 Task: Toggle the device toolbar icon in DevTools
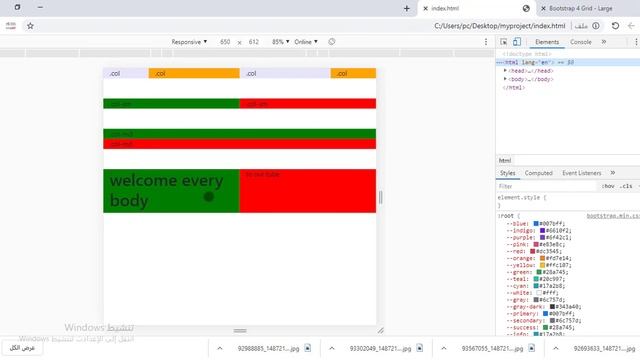pos(517,42)
